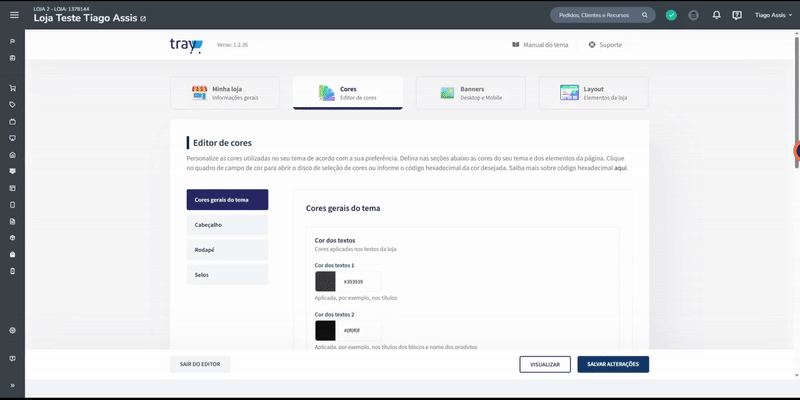Edit the #393939 hex code field
Image resolution: width=800 pixels, height=400 pixels.
(x=359, y=282)
